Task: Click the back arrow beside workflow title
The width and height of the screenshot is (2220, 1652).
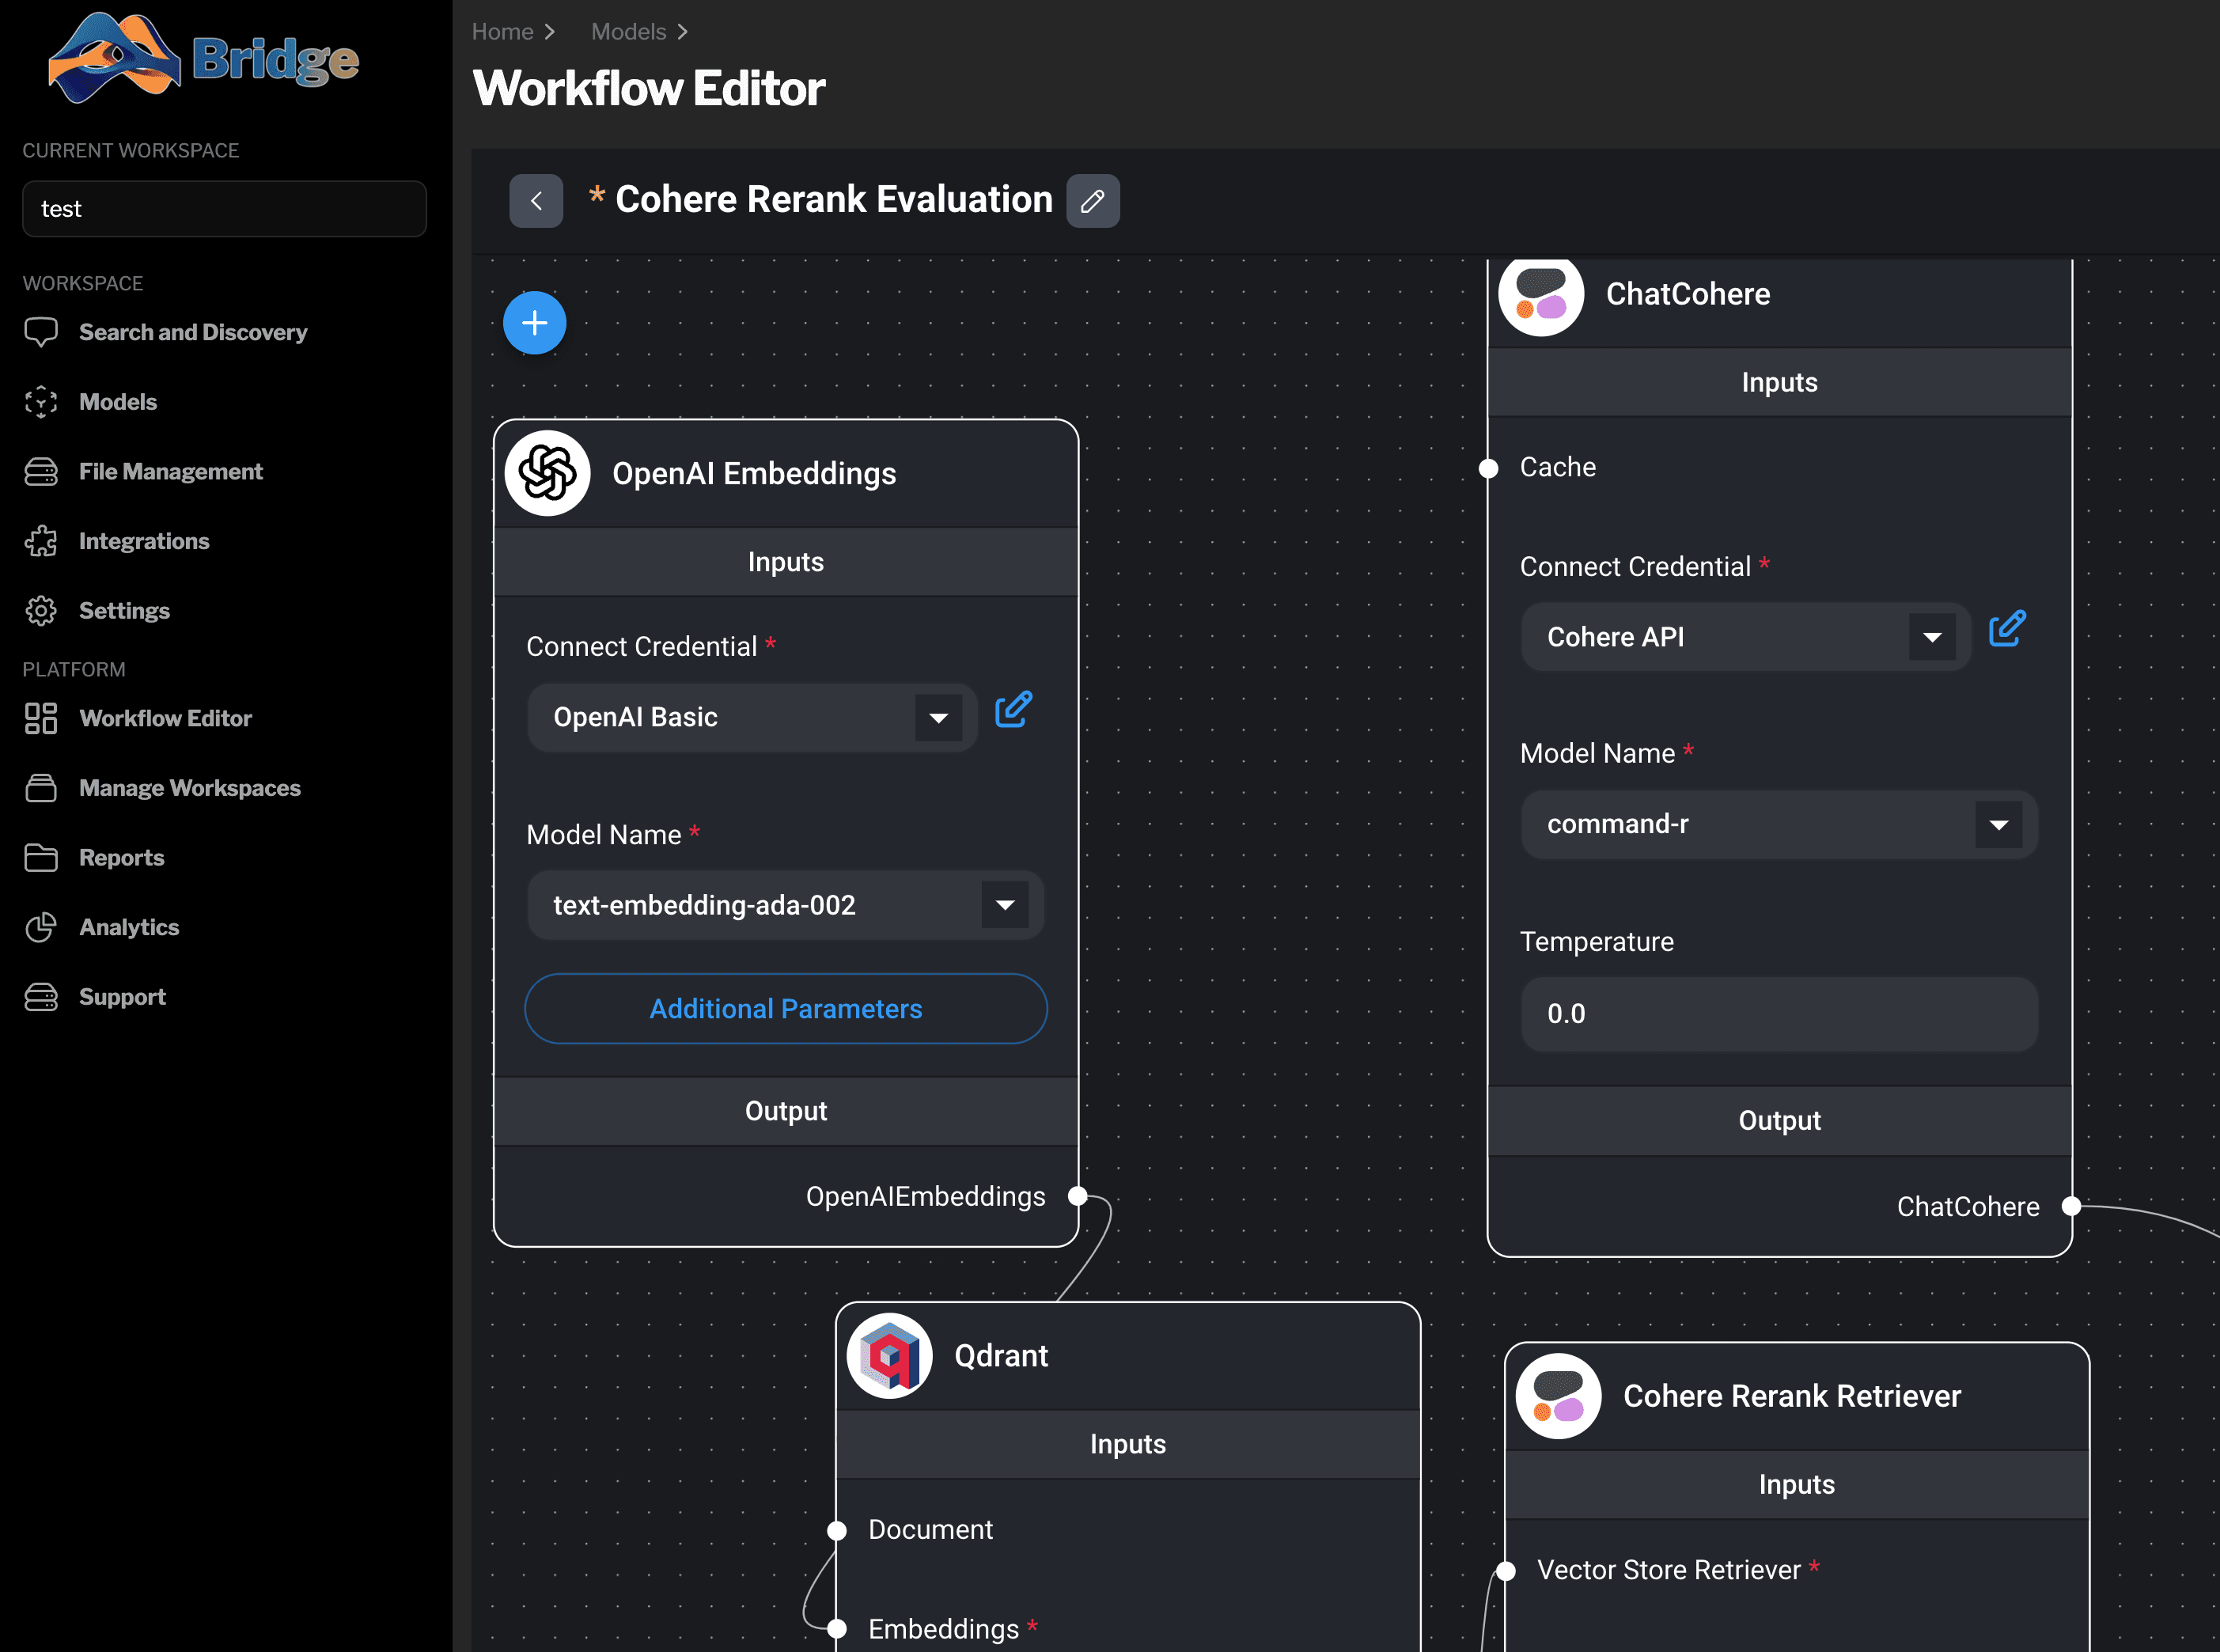Action: (x=536, y=201)
